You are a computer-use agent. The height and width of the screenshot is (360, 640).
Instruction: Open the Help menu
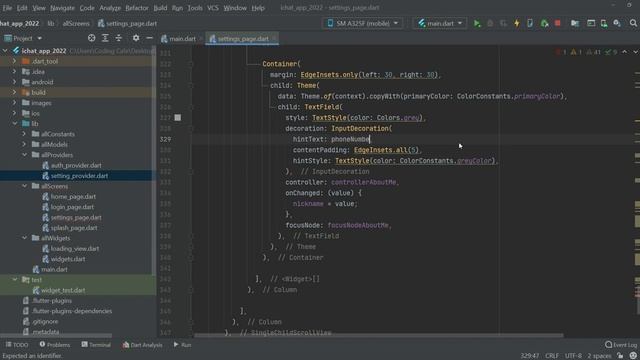258,8
